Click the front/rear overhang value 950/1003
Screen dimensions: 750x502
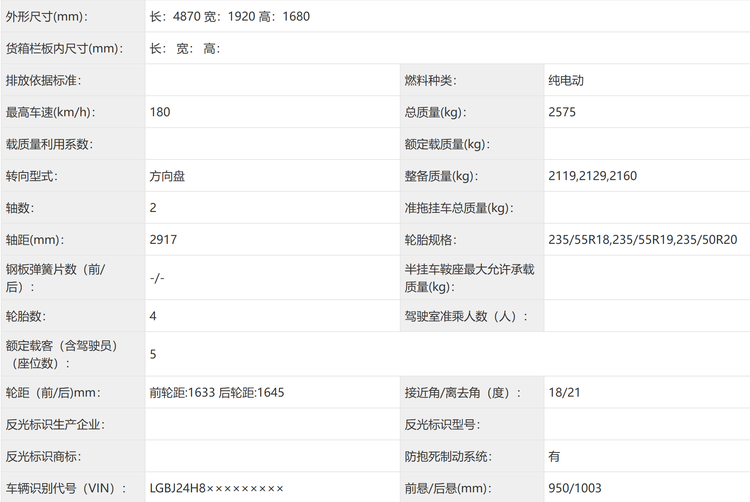tap(576, 488)
